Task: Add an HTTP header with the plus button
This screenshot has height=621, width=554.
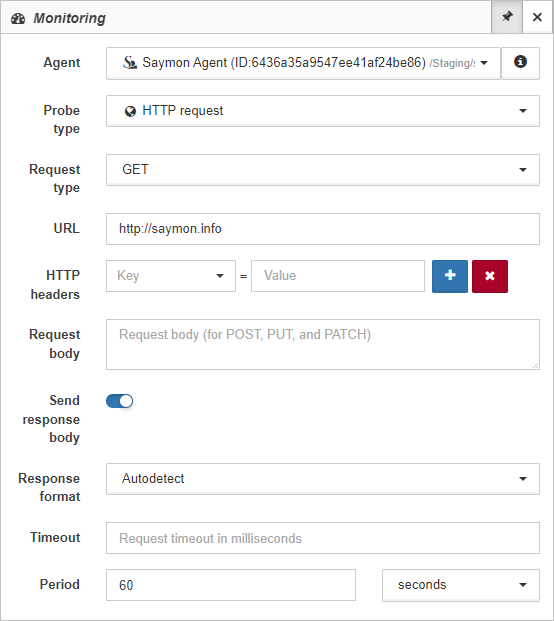Action: coord(449,276)
